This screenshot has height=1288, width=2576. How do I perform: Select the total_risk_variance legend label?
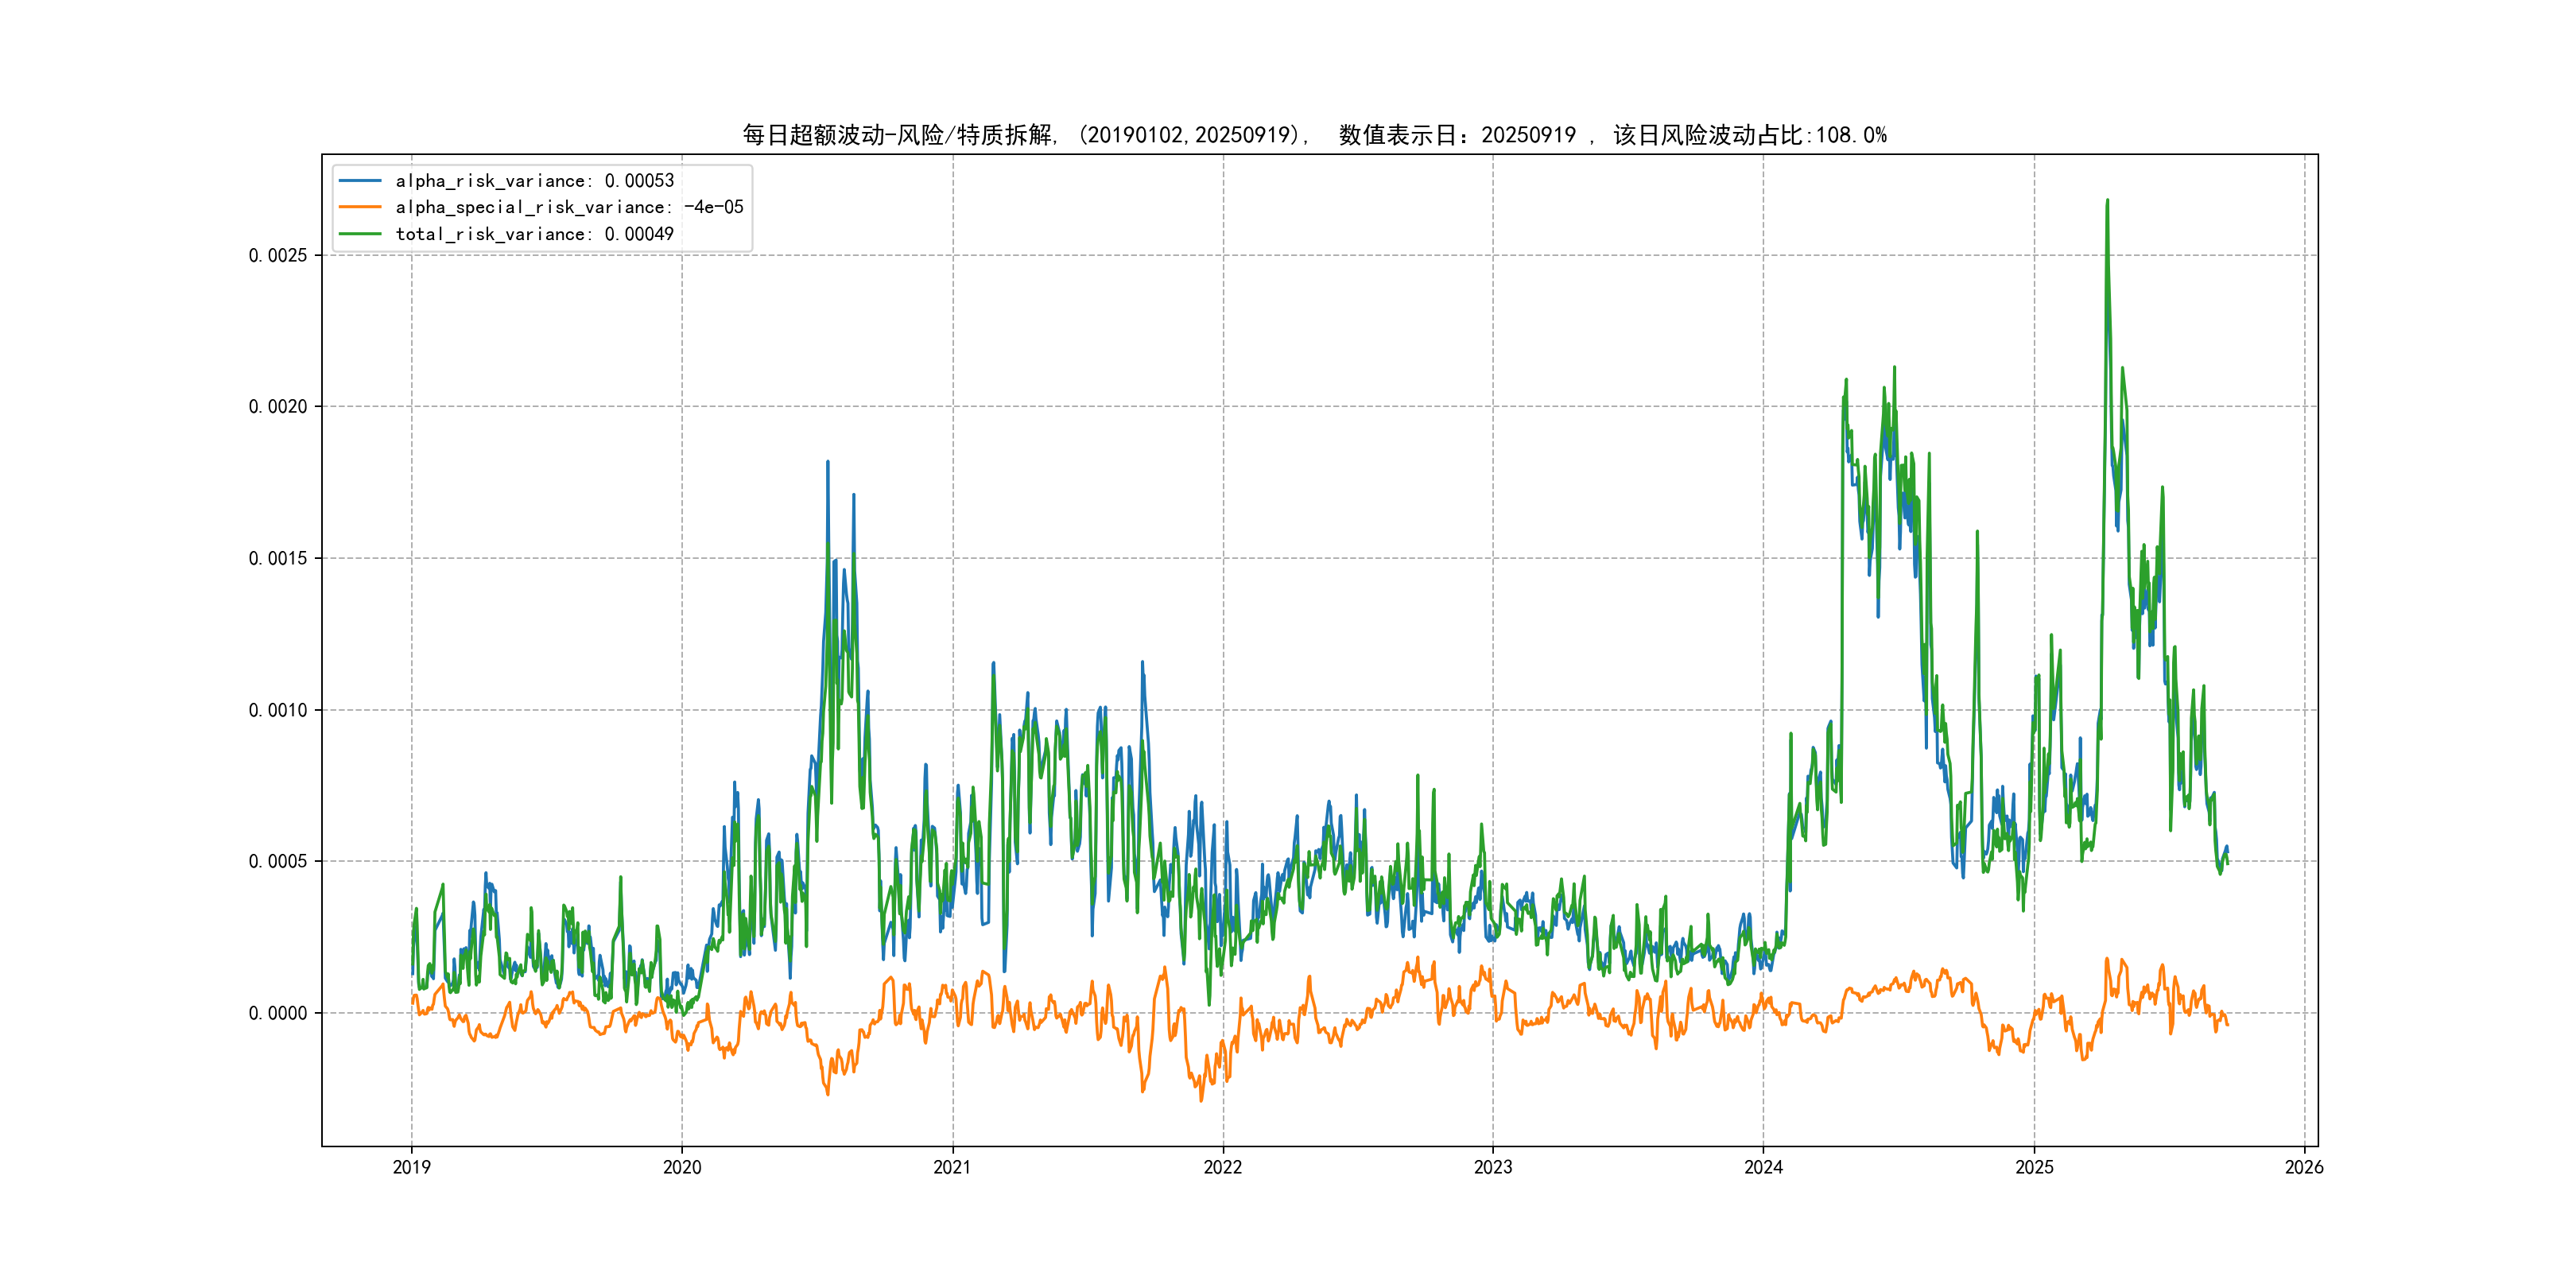[535, 234]
